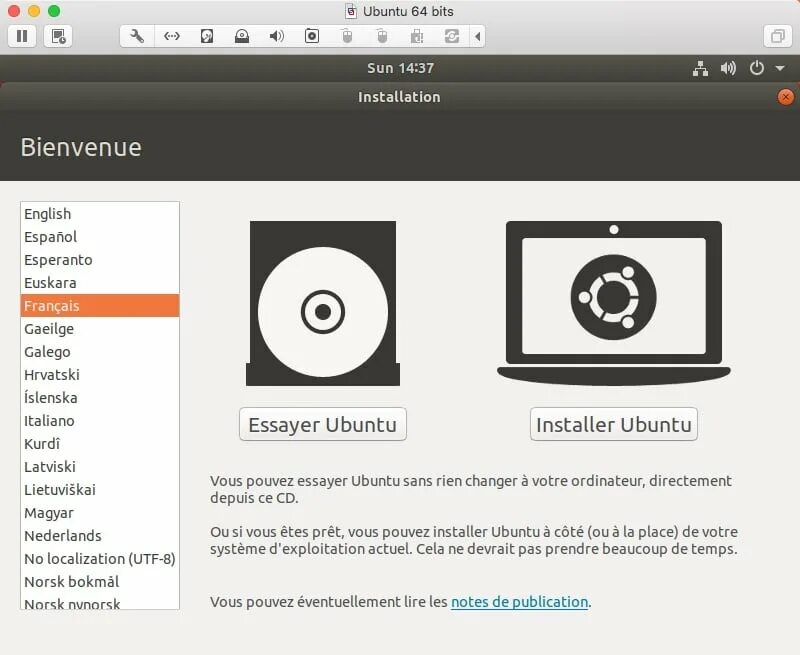Image resolution: width=800 pixels, height=655 pixels.
Task: Click the CD disc image
Action: click(x=323, y=304)
